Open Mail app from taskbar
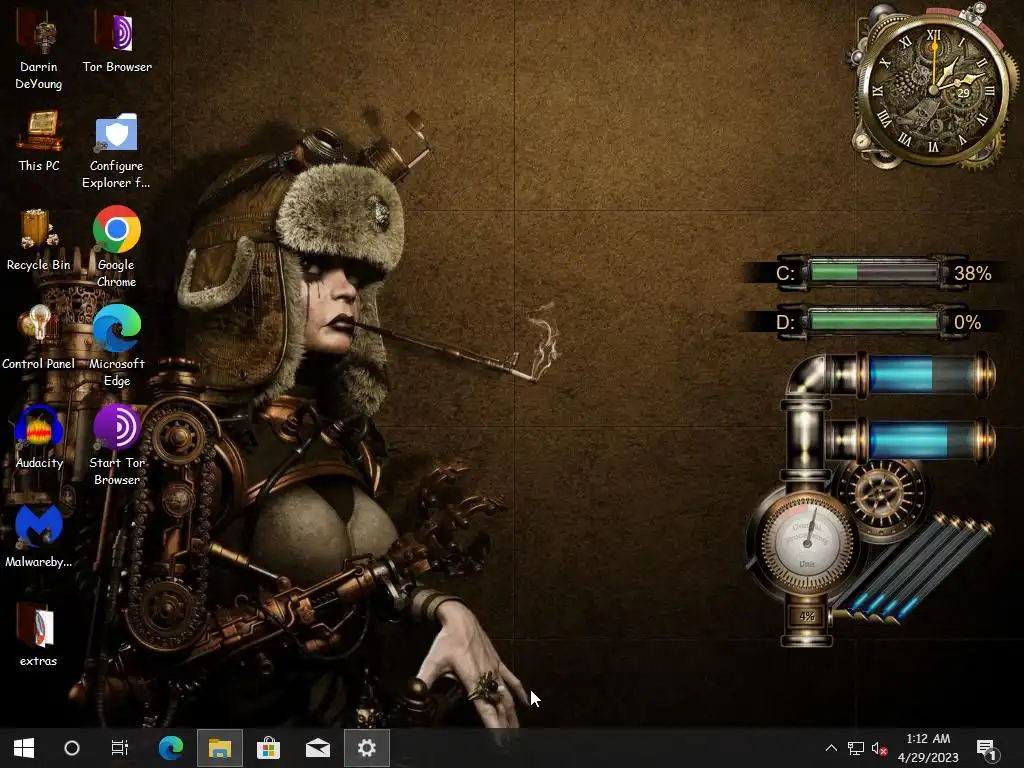The width and height of the screenshot is (1024, 768). [318, 748]
